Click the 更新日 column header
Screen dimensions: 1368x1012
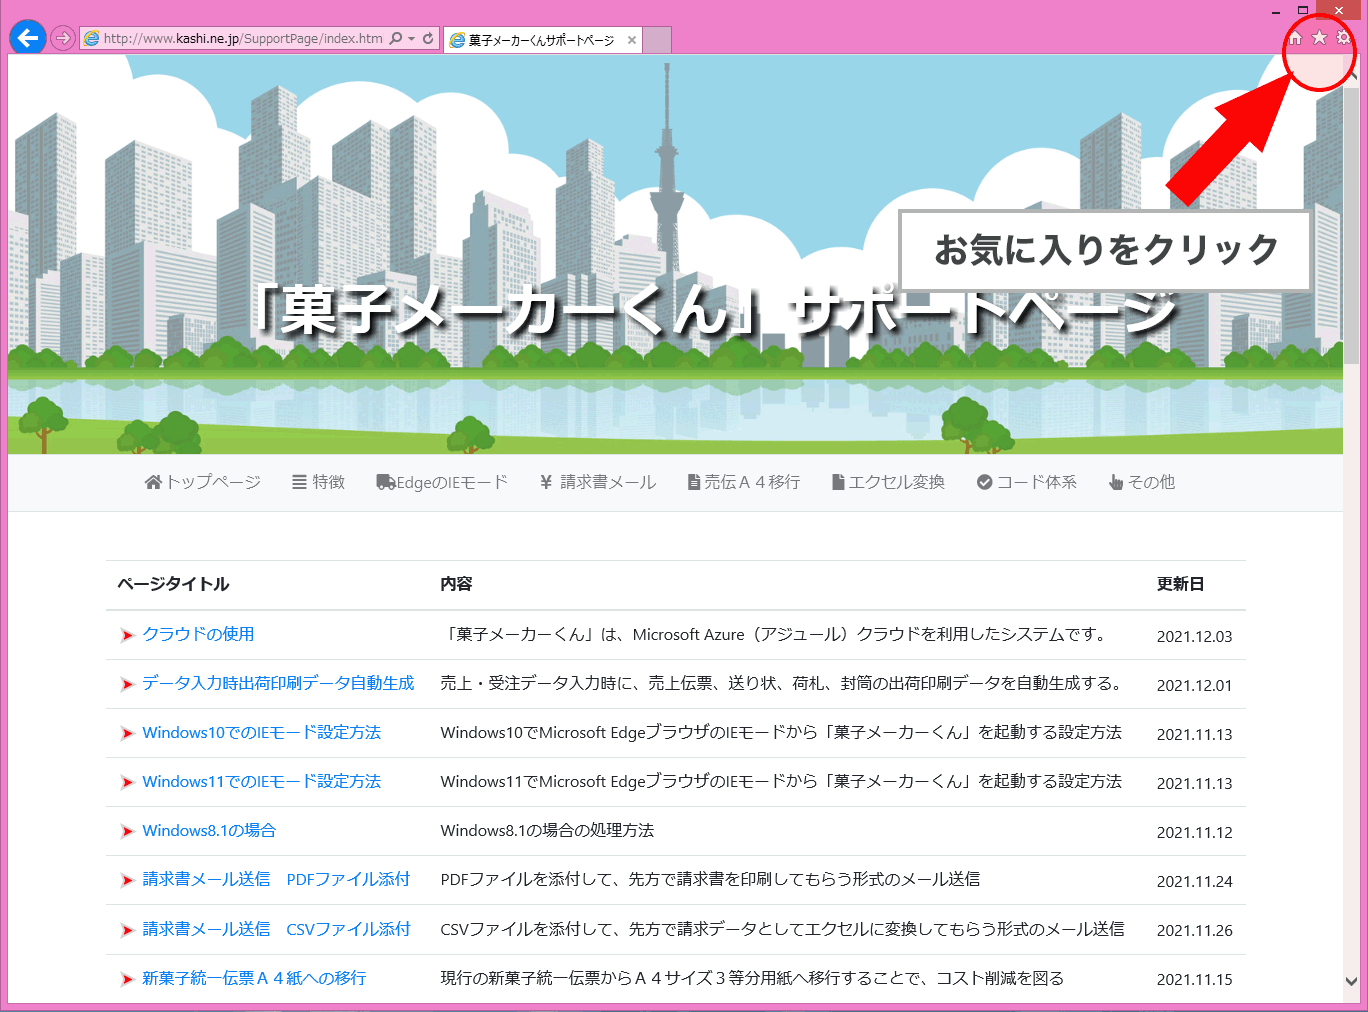coord(1180,584)
